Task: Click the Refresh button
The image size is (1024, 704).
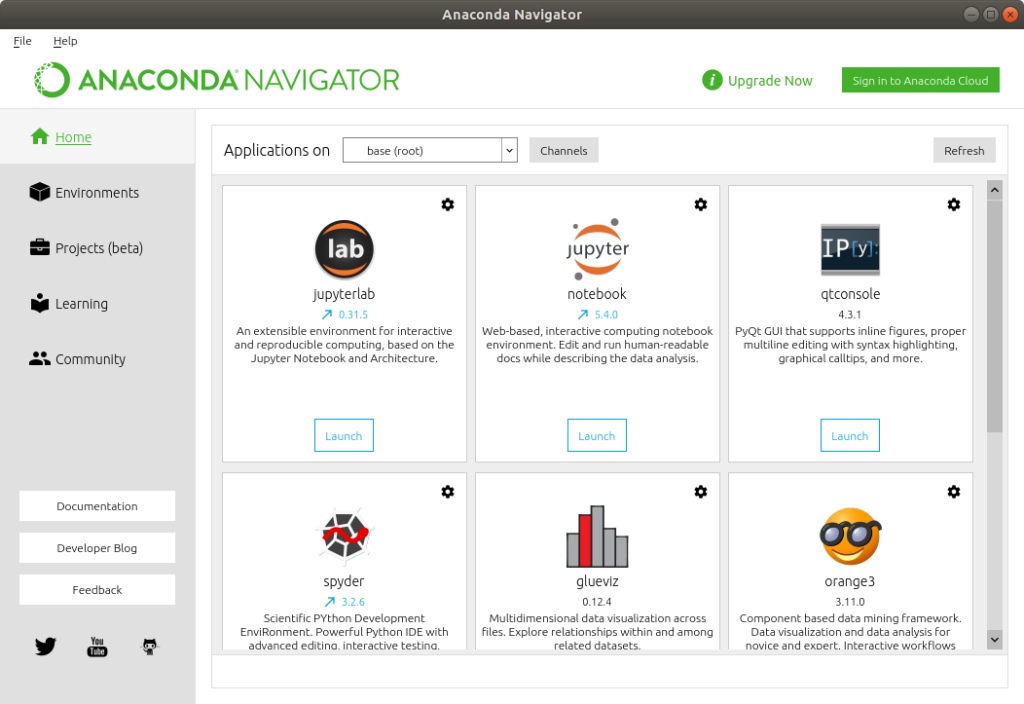Action: point(964,150)
